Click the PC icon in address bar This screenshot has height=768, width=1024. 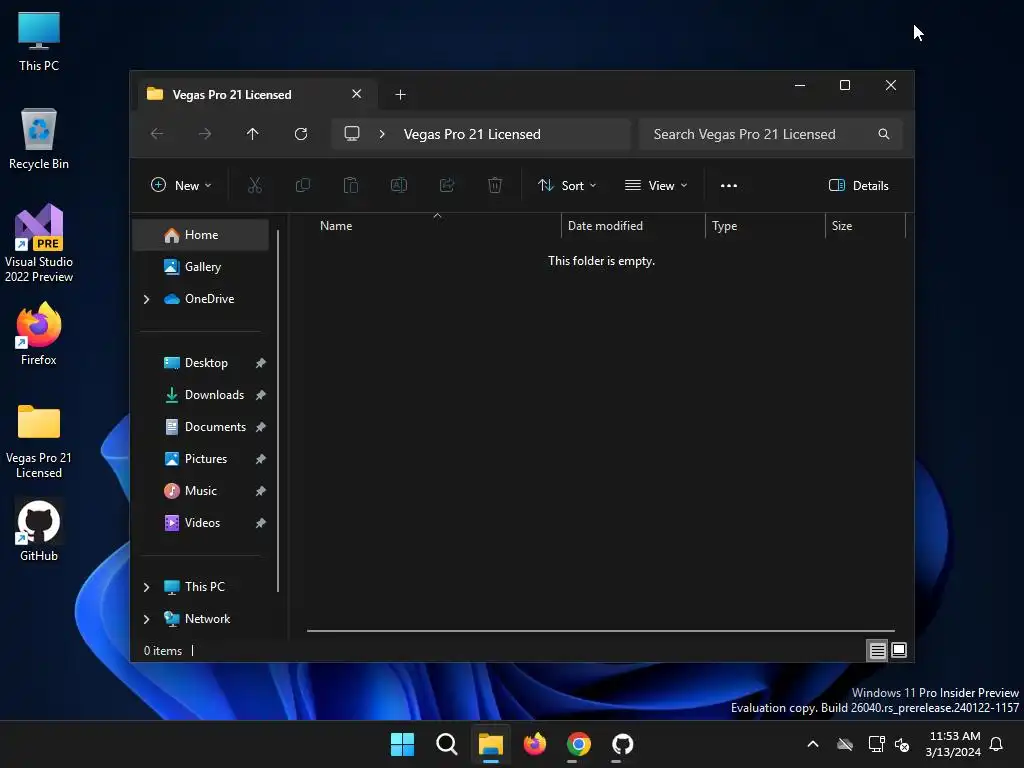[x=352, y=134]
